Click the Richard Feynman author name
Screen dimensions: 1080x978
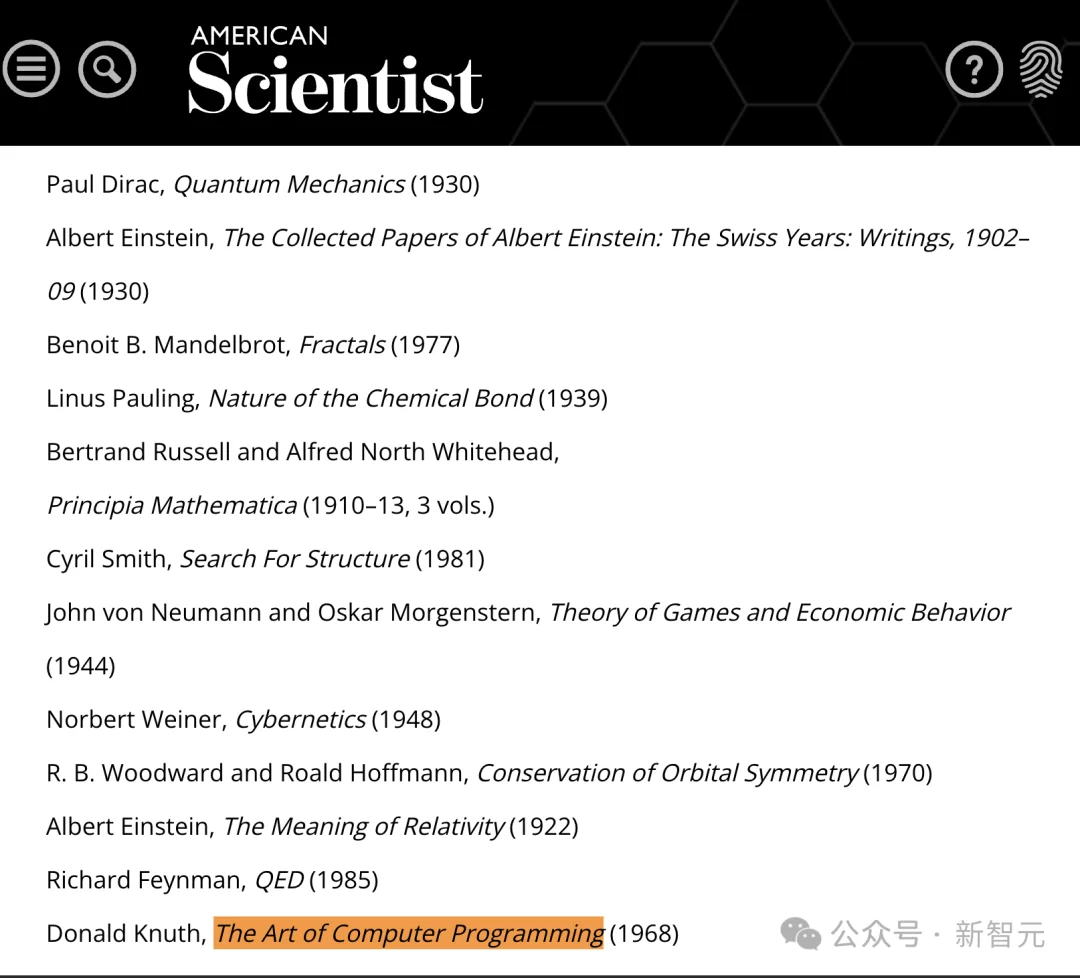145,881
